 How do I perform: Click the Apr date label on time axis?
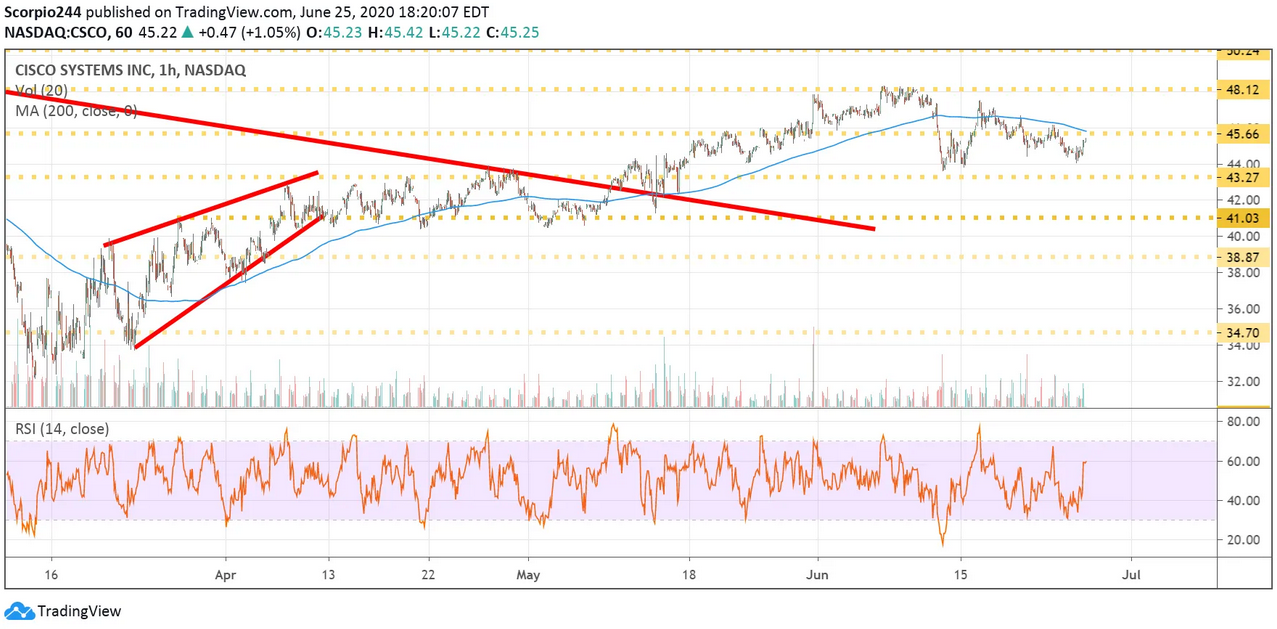[225, 576]
